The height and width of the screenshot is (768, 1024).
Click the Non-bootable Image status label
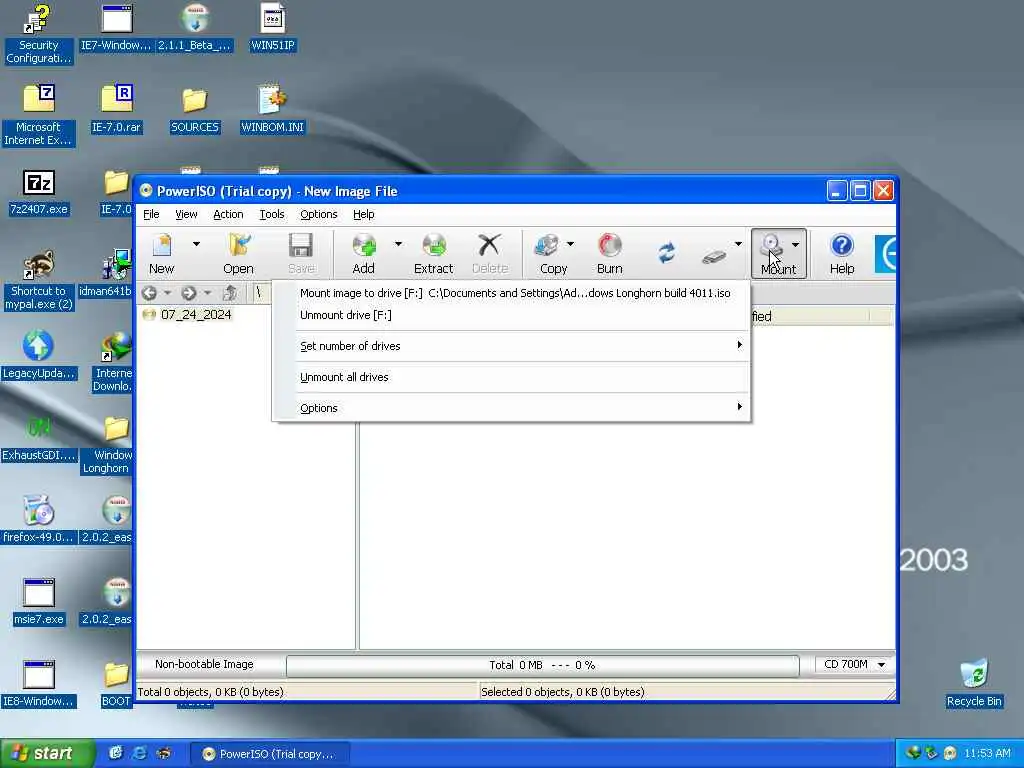click(204, 664)
